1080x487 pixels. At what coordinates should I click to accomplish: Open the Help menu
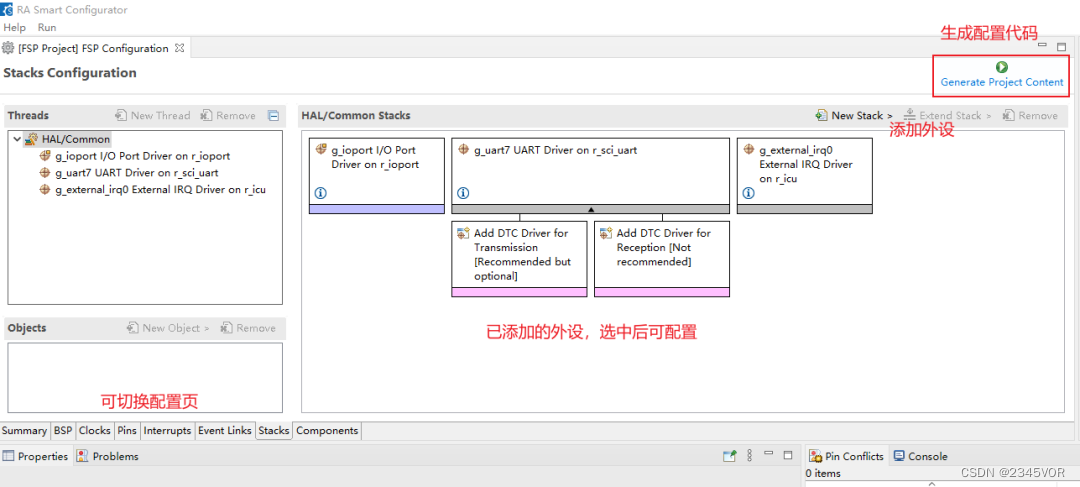(14, 28)
